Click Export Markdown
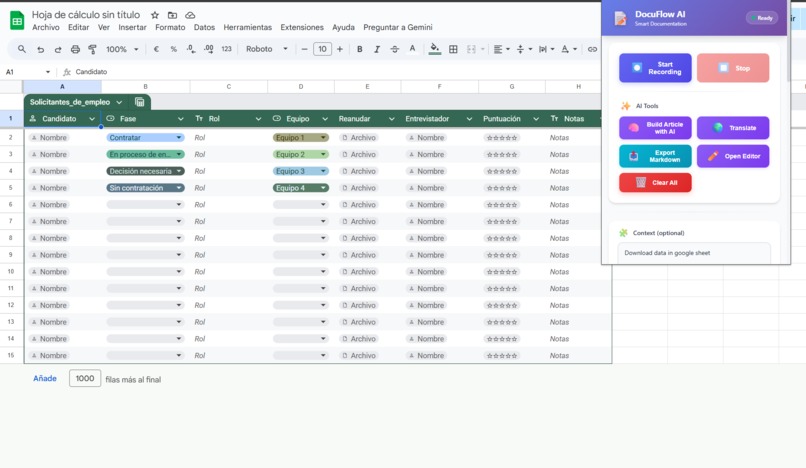Viewport: 806px width, 468px height. pos(655,156)
